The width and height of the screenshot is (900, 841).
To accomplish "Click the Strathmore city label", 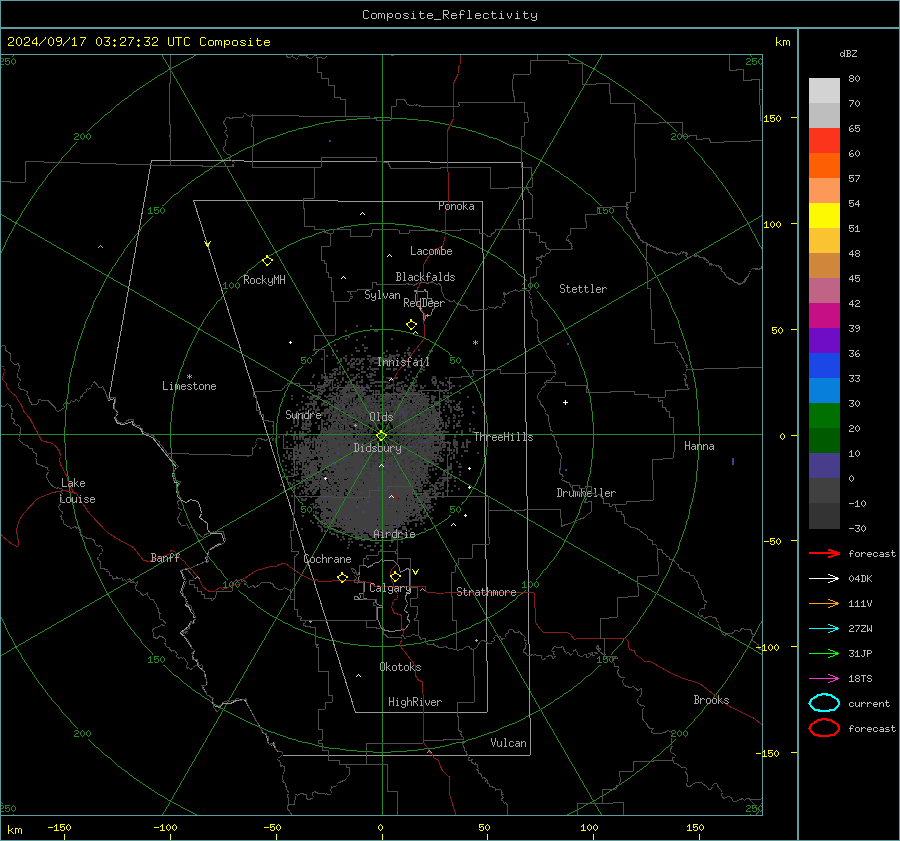I will click(486, 592).
